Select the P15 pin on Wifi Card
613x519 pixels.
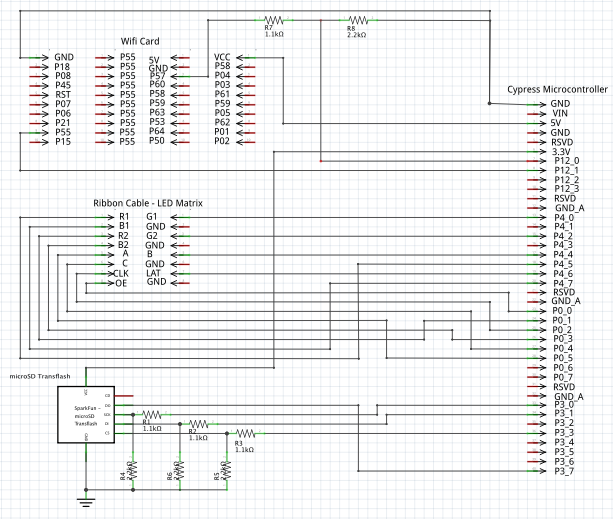(63, 142)
